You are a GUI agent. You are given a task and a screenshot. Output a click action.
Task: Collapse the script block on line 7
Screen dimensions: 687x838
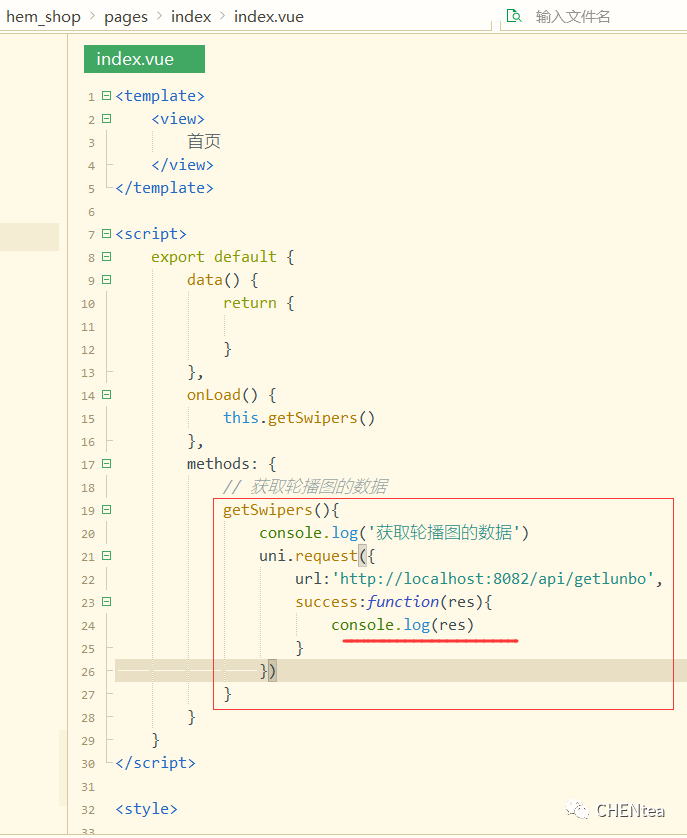click(106, 234)
